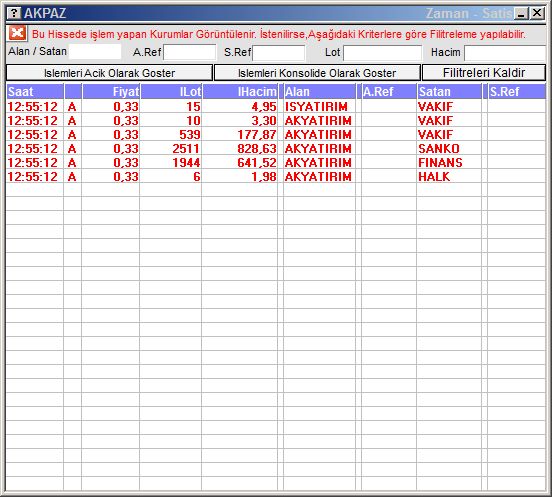
Task: Click the Fiyat 0,33 in the SANKO row
Action: click(x=126, y=149)
